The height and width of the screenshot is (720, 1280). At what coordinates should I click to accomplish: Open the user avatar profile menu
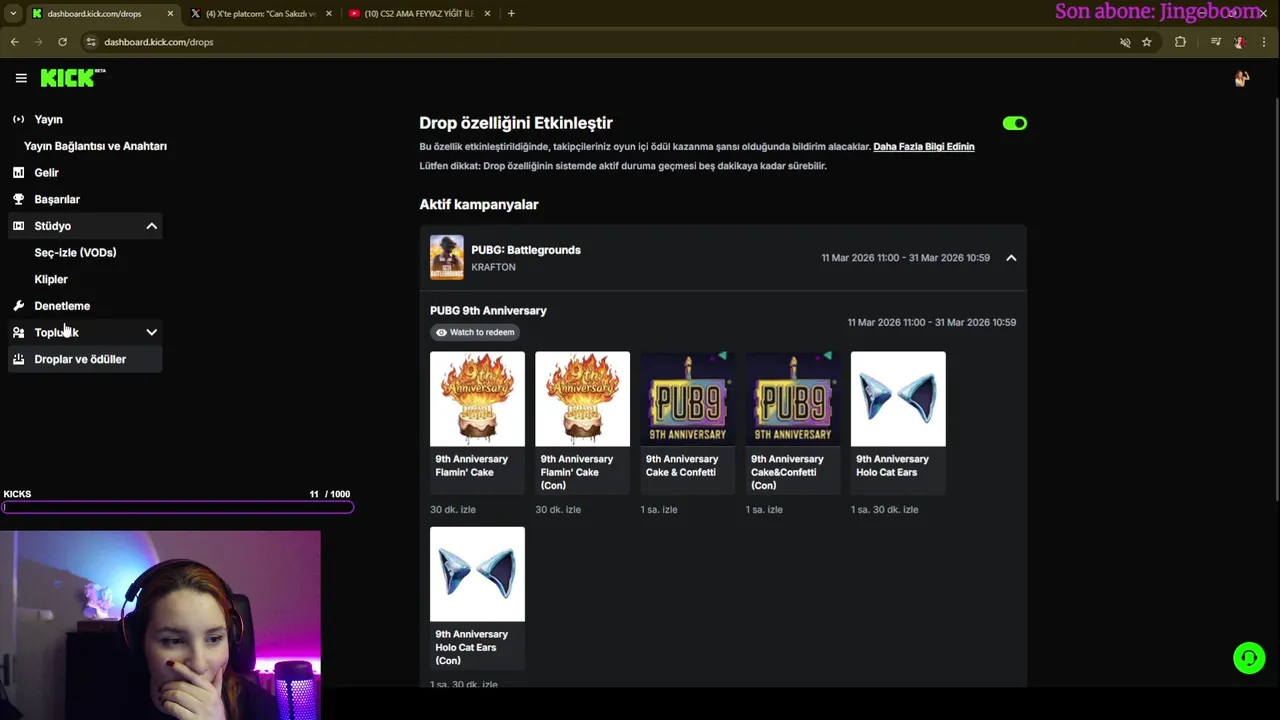click(x=1241, y=79)
